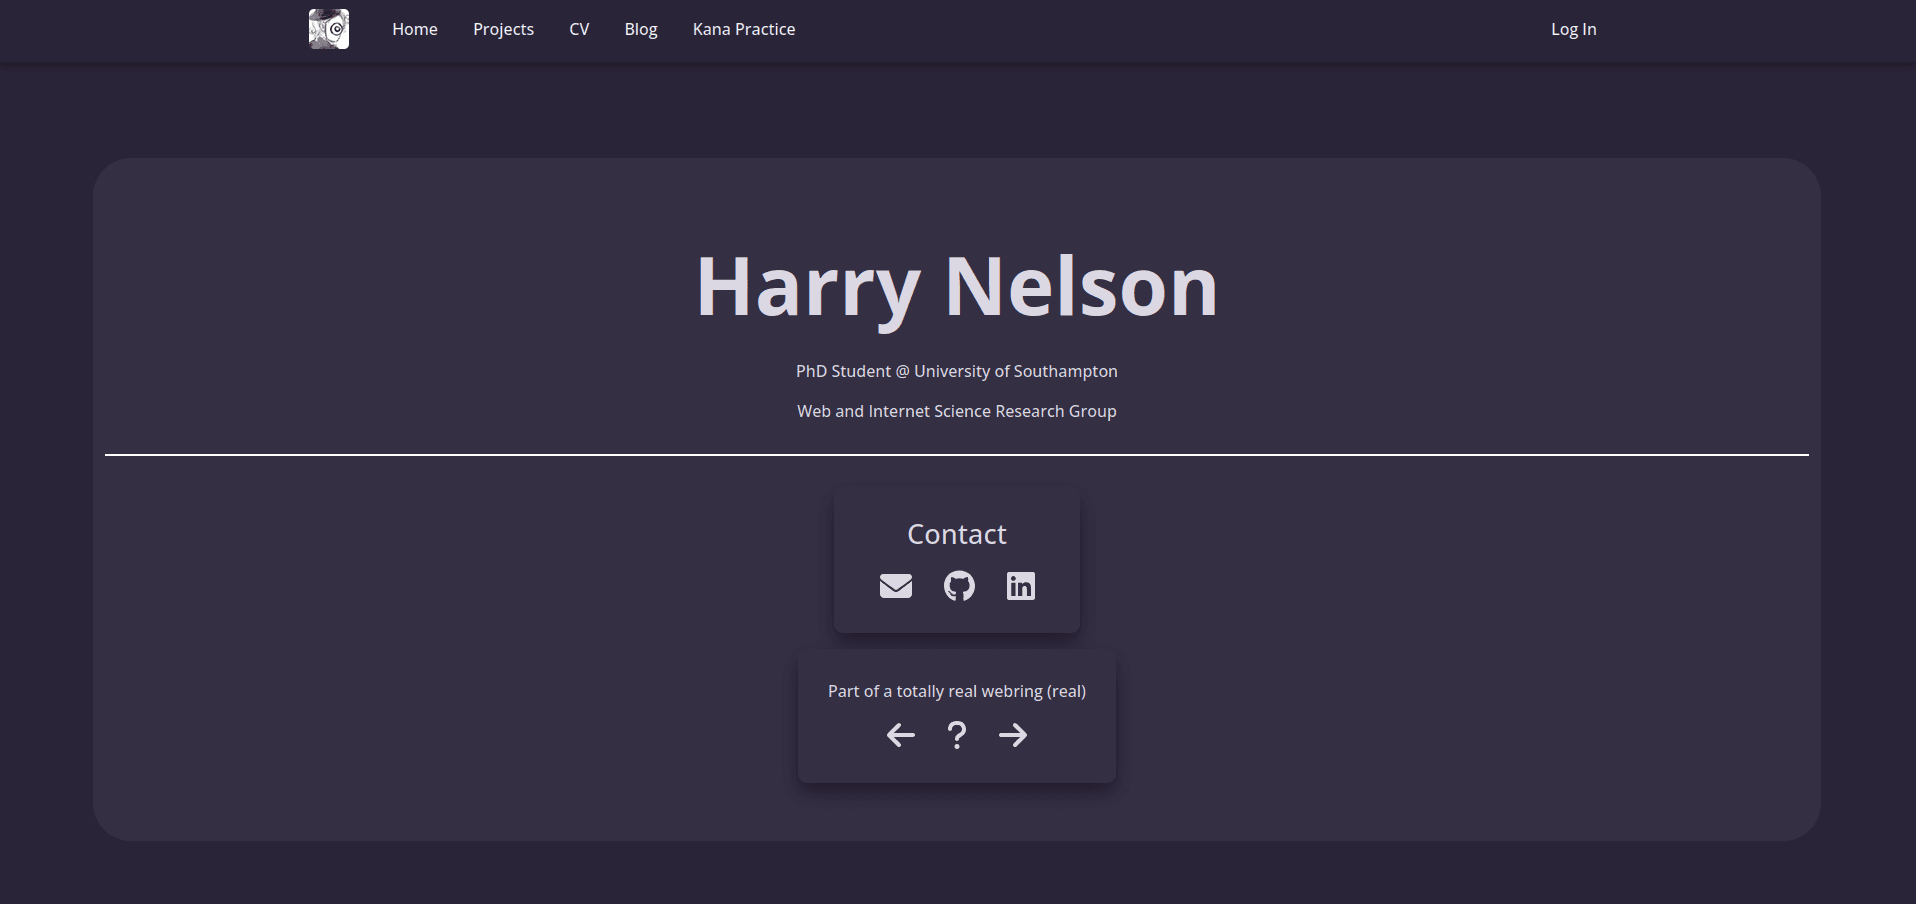Click PhD Student @ University of Southampton text
1916x904 pixels.
tap(957, 371)
